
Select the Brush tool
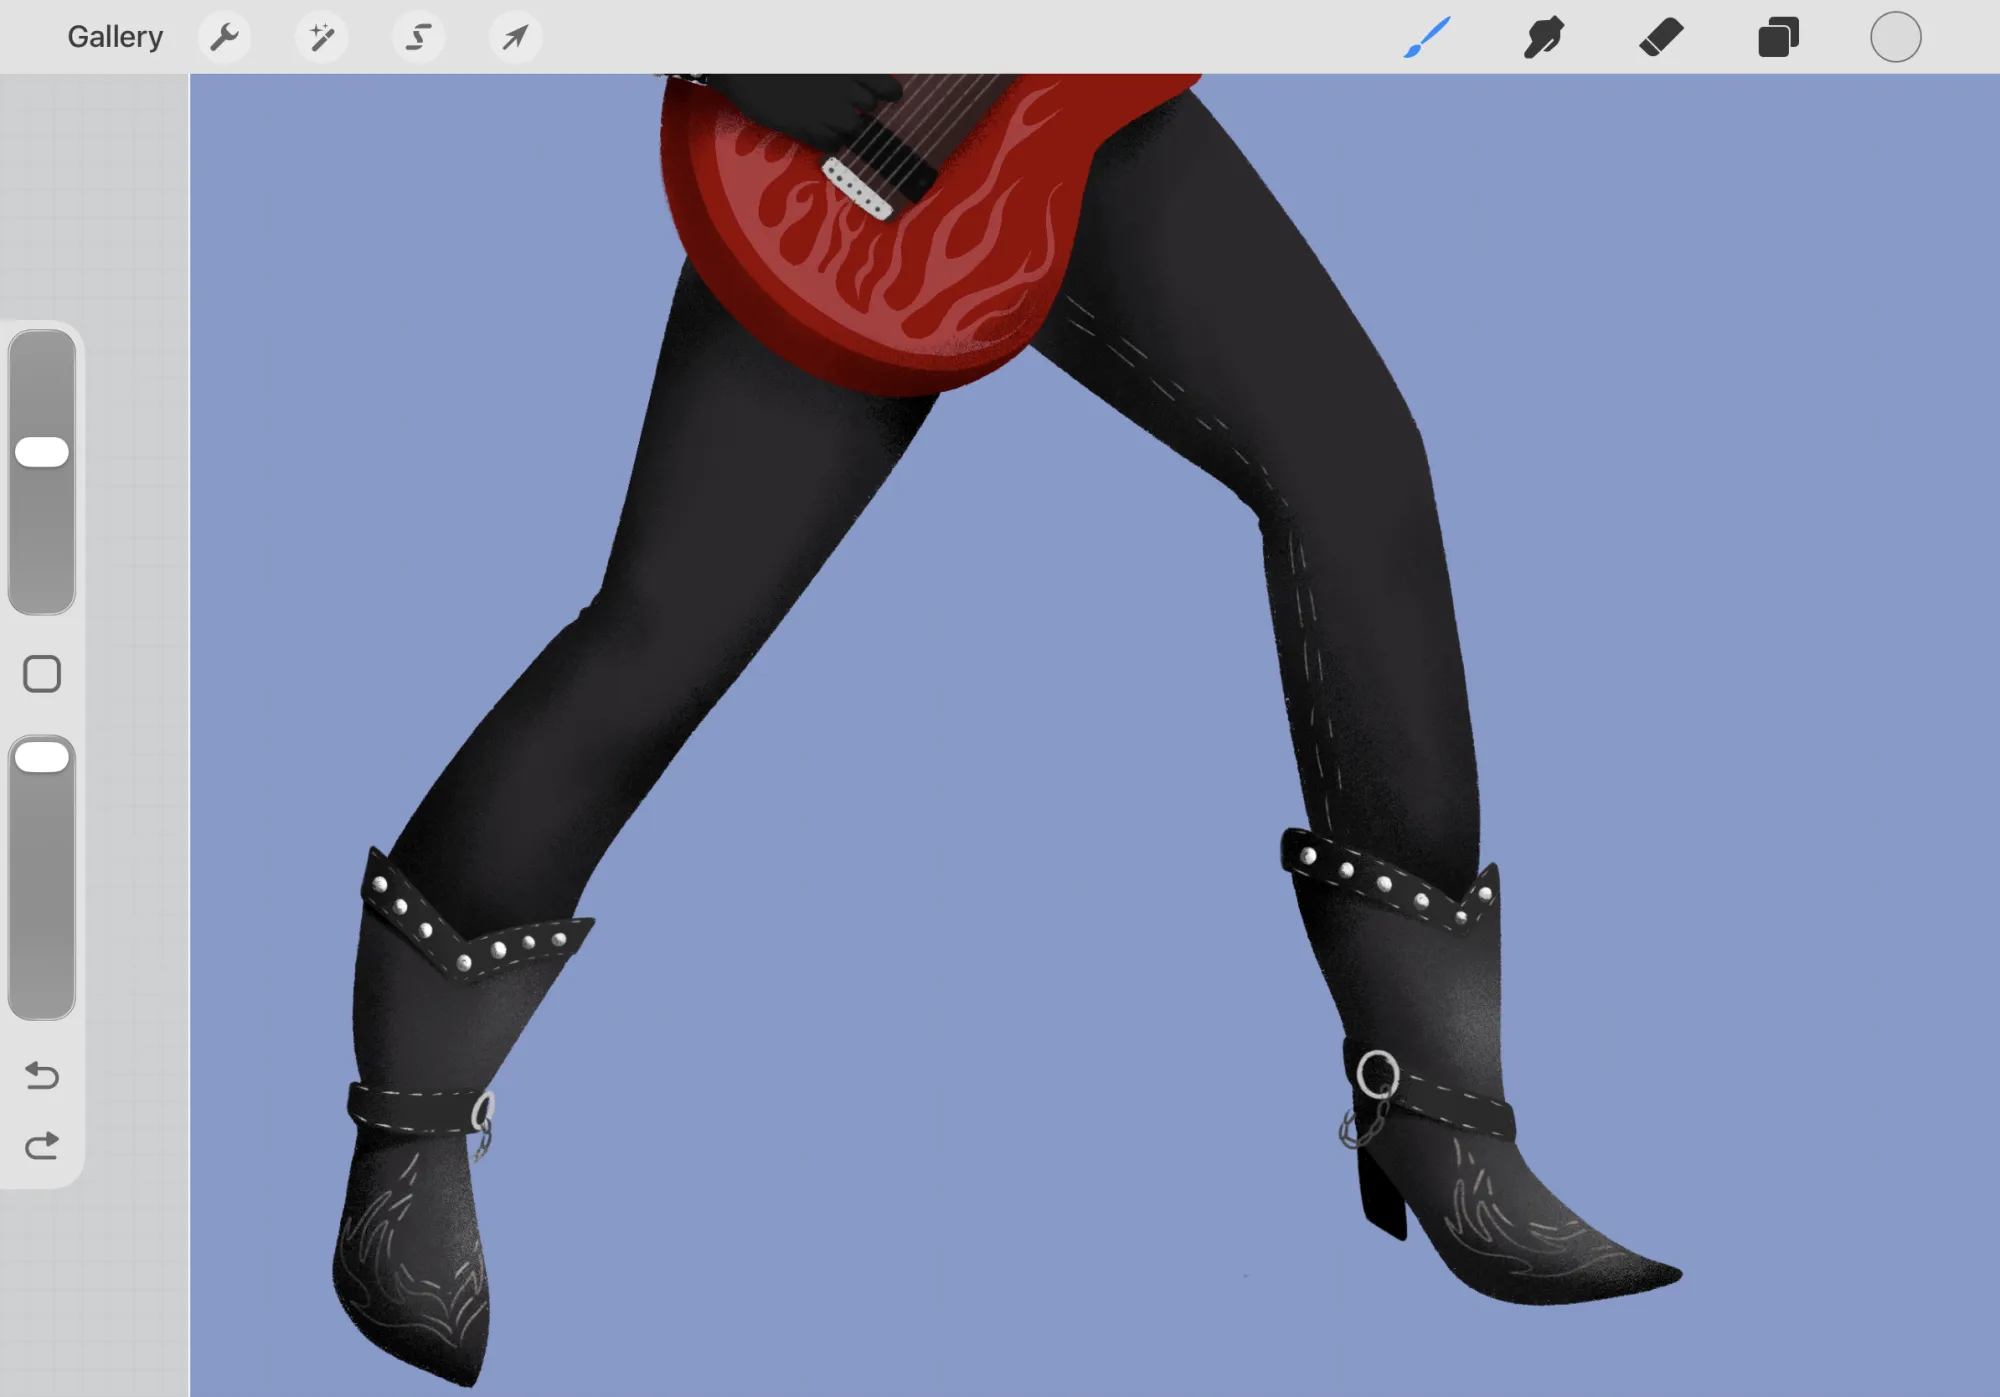[1427, 37]
